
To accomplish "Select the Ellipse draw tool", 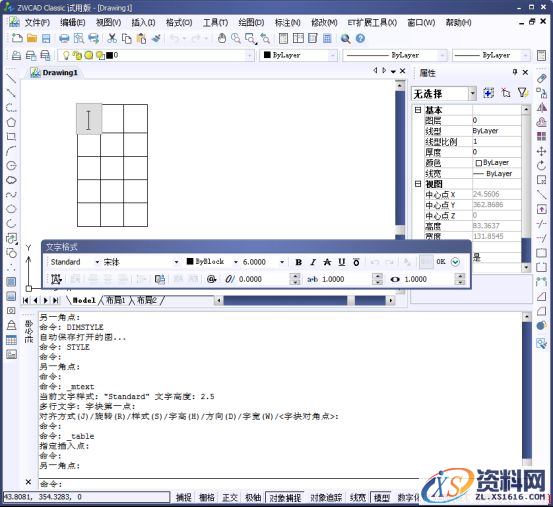I will pyautogui.click(x=11, y=209).
